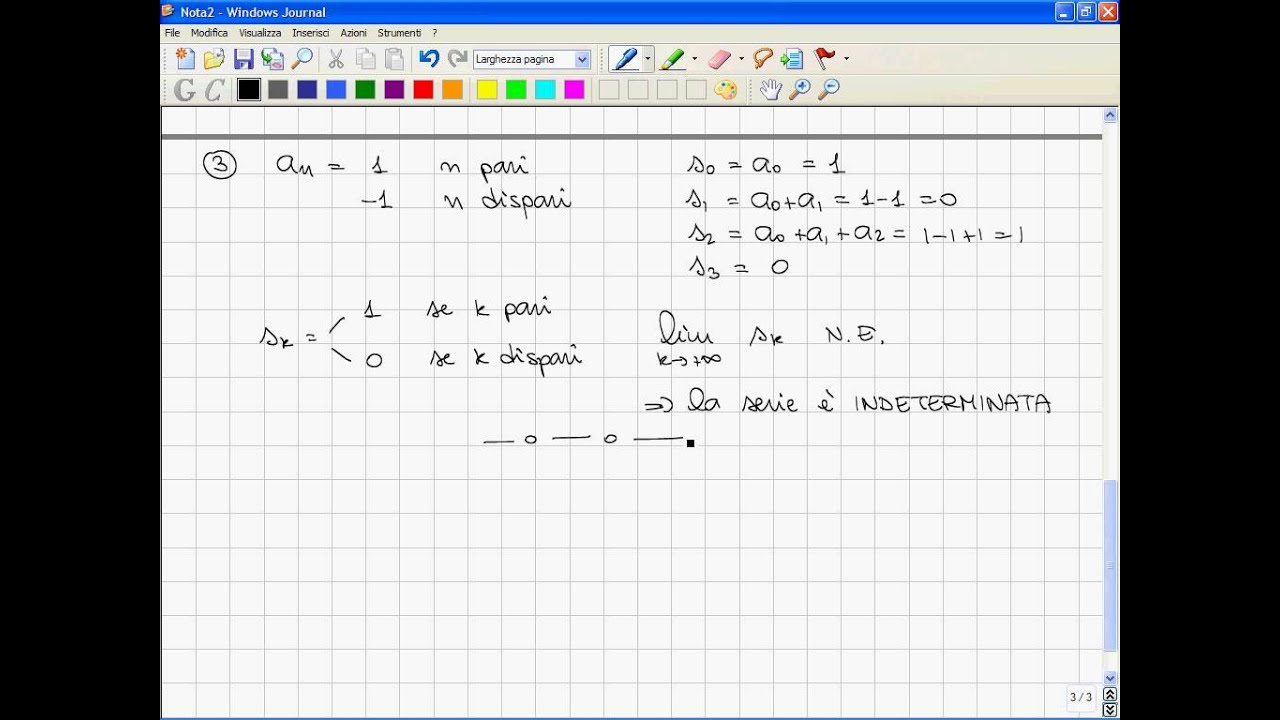Pick the black color swatch
The height and width of the screenshot is (720, 1280).
249,90
